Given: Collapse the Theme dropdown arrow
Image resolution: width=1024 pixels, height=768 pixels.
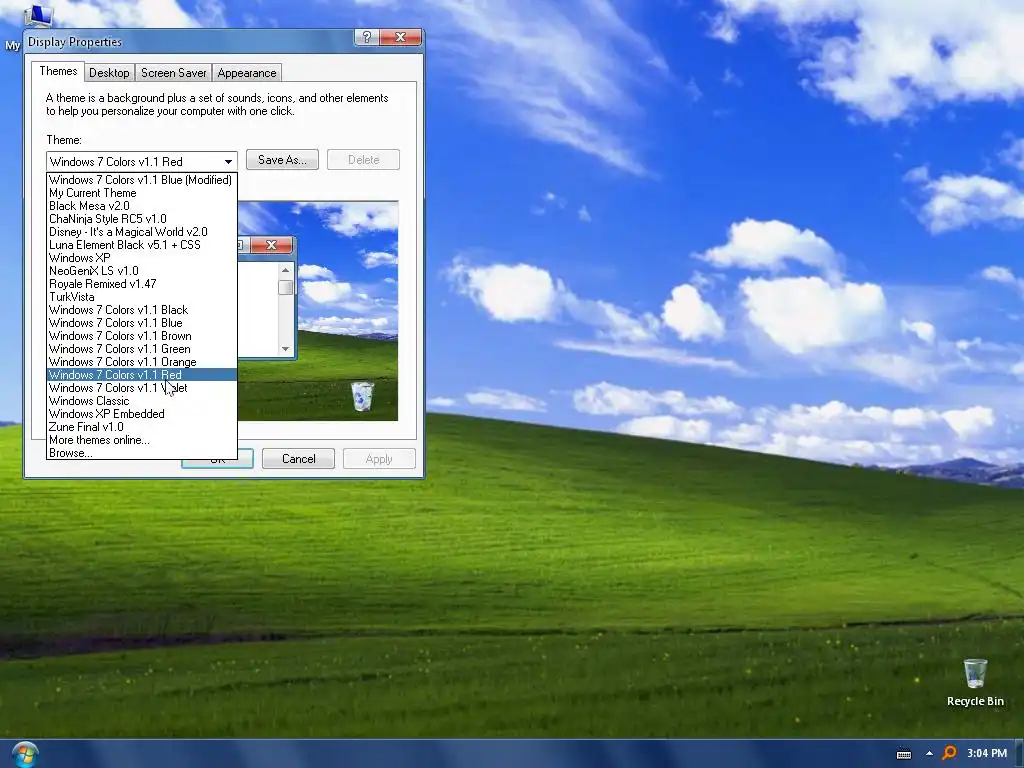Looking at the screenshot, I should 228,161.
